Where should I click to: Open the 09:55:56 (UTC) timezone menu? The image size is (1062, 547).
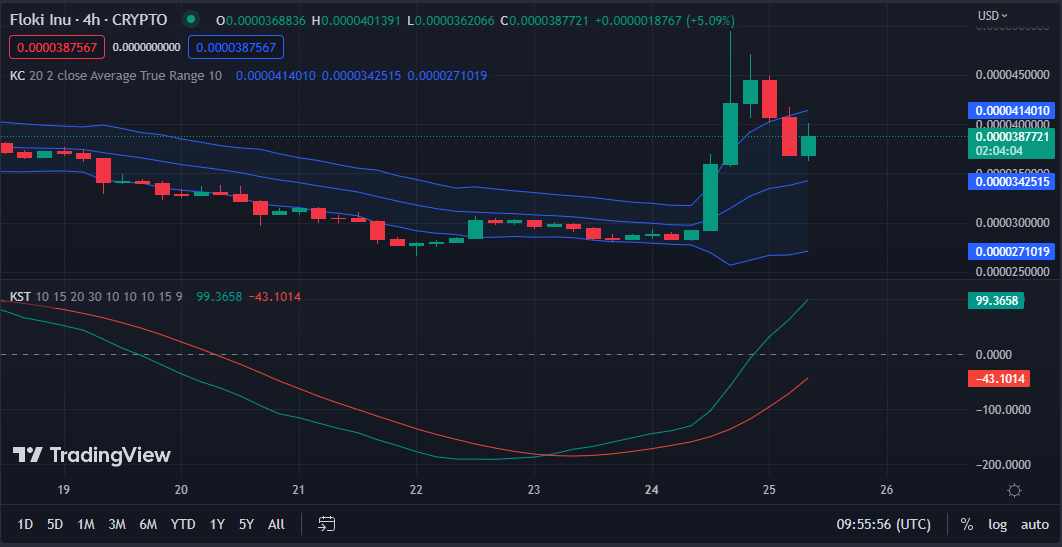pyautogui.click(x=883, y=524)
